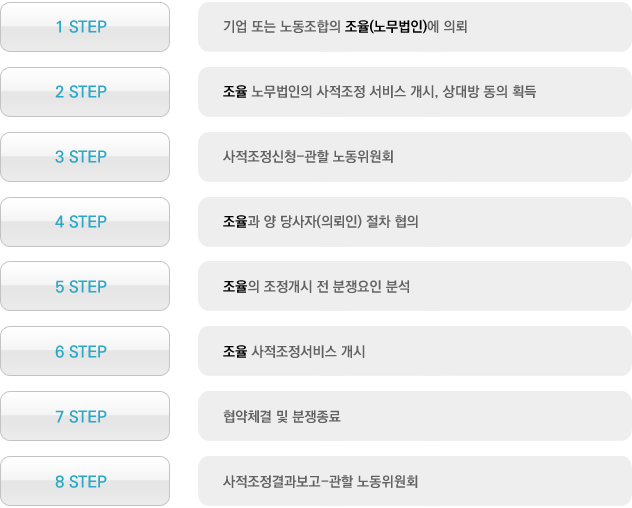Choose the 4 STEP button
This screenshot has width=632, height=508.
(x=85, y=222)
